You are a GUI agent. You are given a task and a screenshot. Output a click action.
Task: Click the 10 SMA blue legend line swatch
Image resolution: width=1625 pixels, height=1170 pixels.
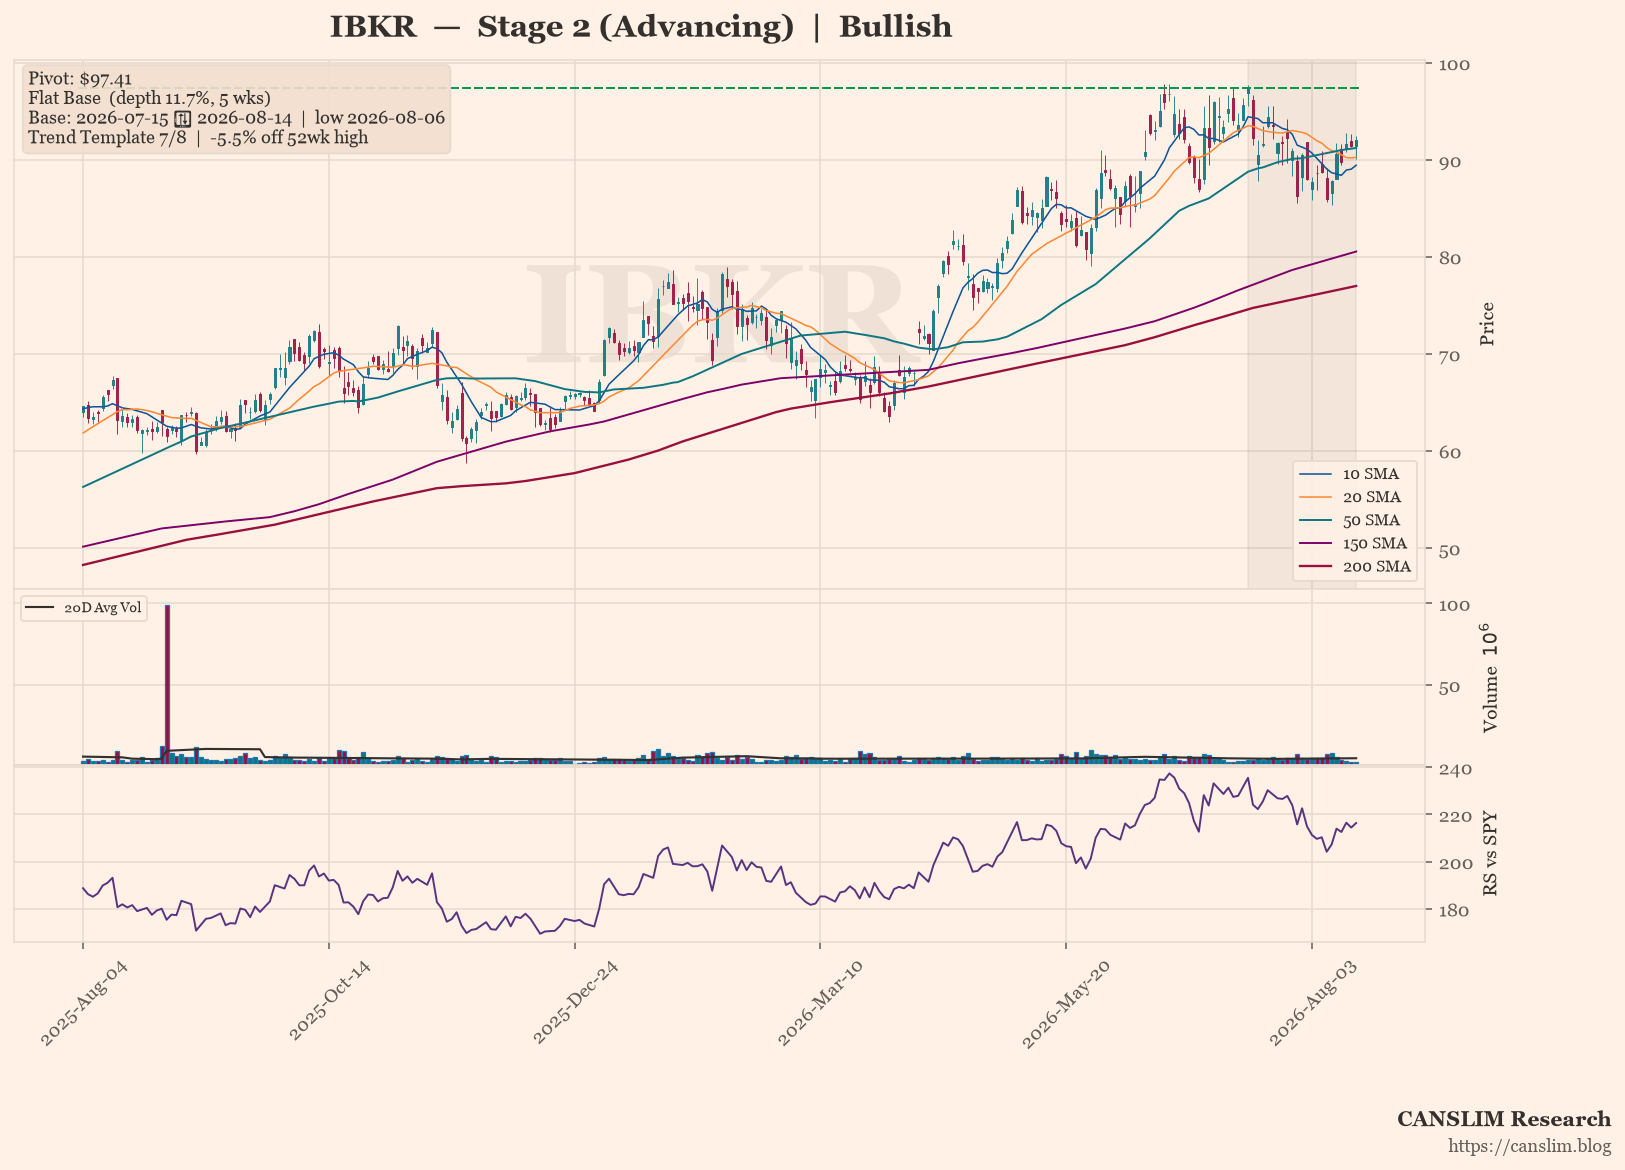coord(1315,474)
